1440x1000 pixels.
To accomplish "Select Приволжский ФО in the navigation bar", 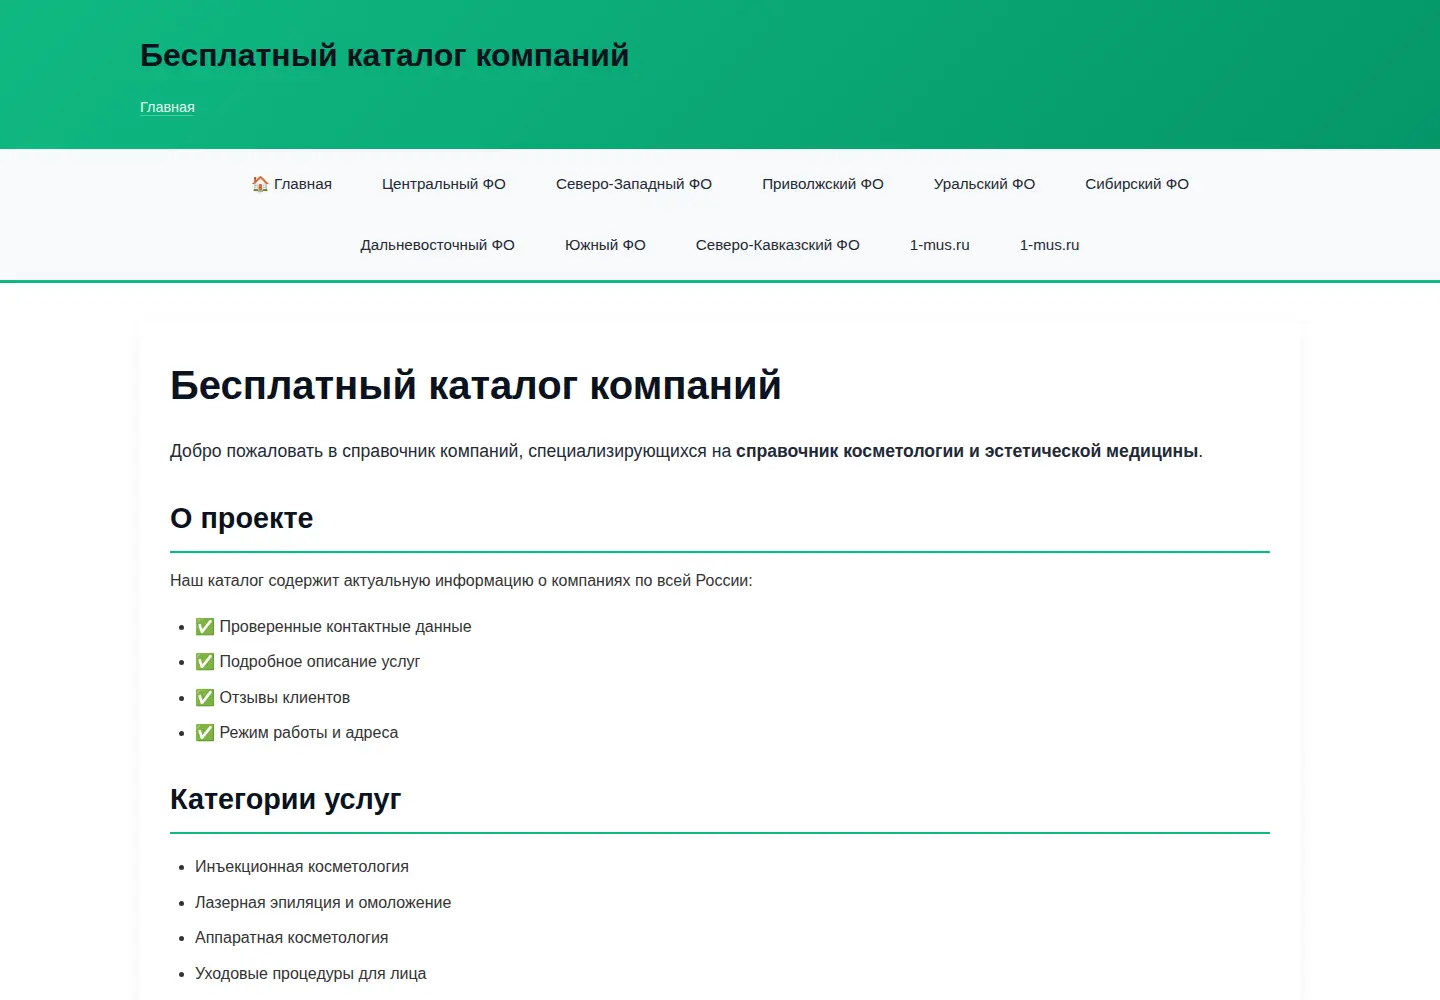I will [823, 184].
